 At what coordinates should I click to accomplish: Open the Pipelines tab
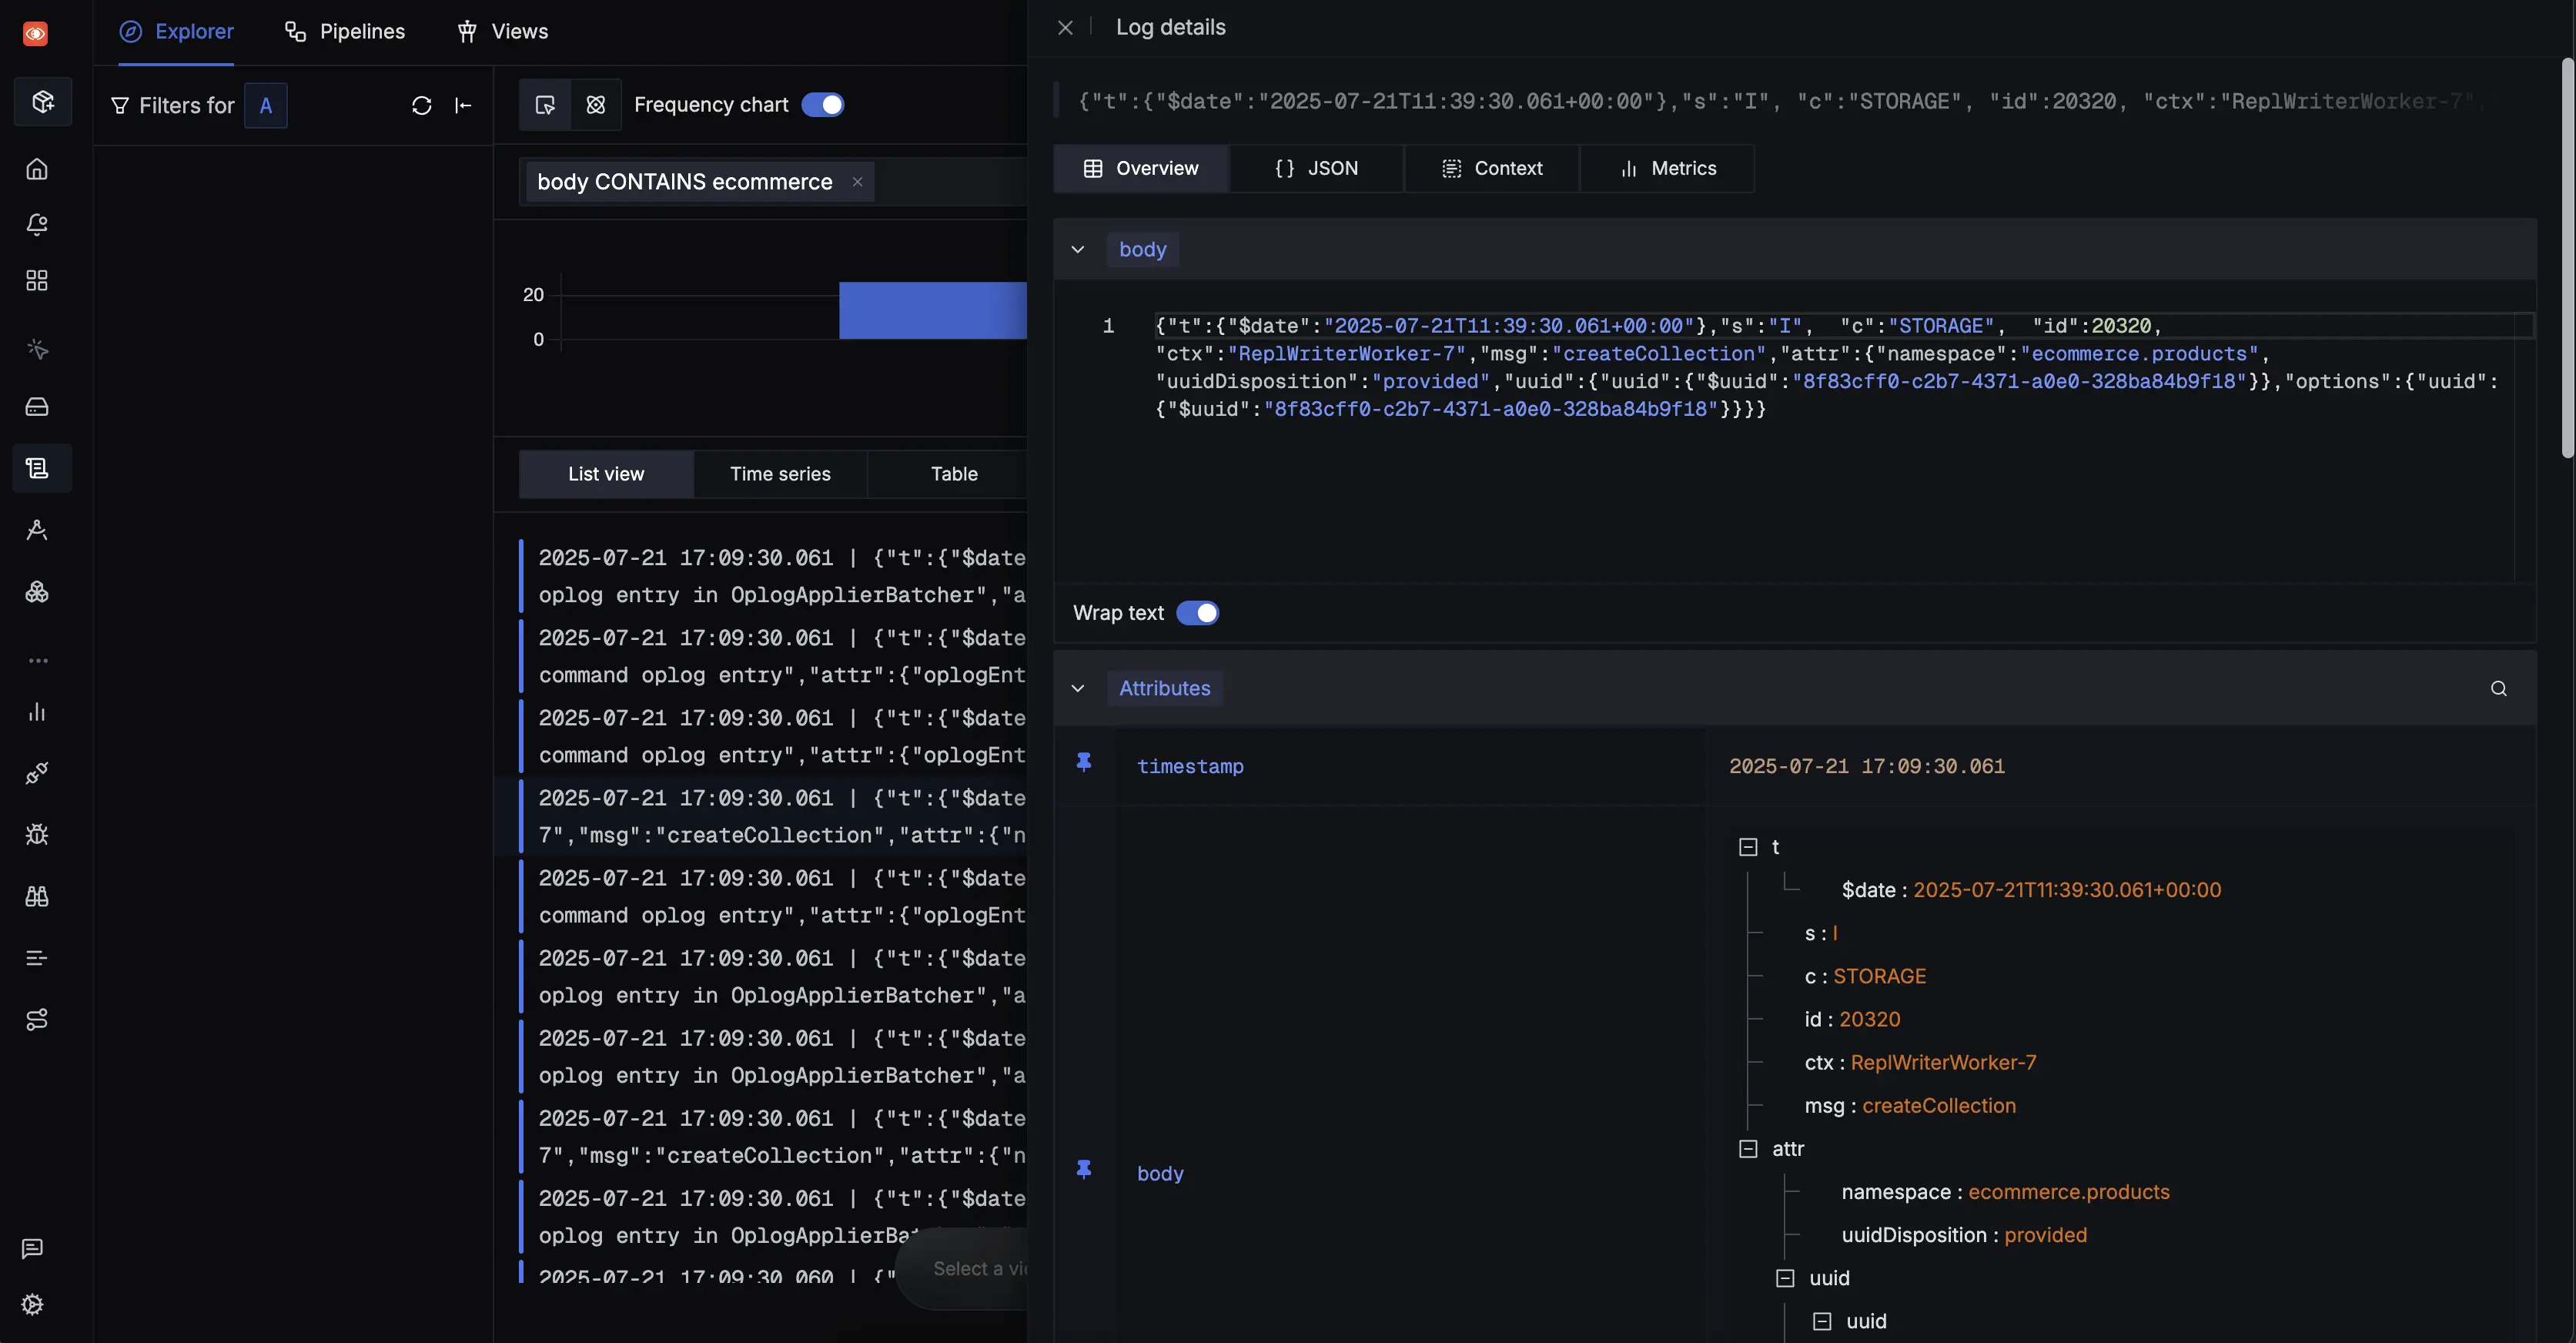point(344,32)
